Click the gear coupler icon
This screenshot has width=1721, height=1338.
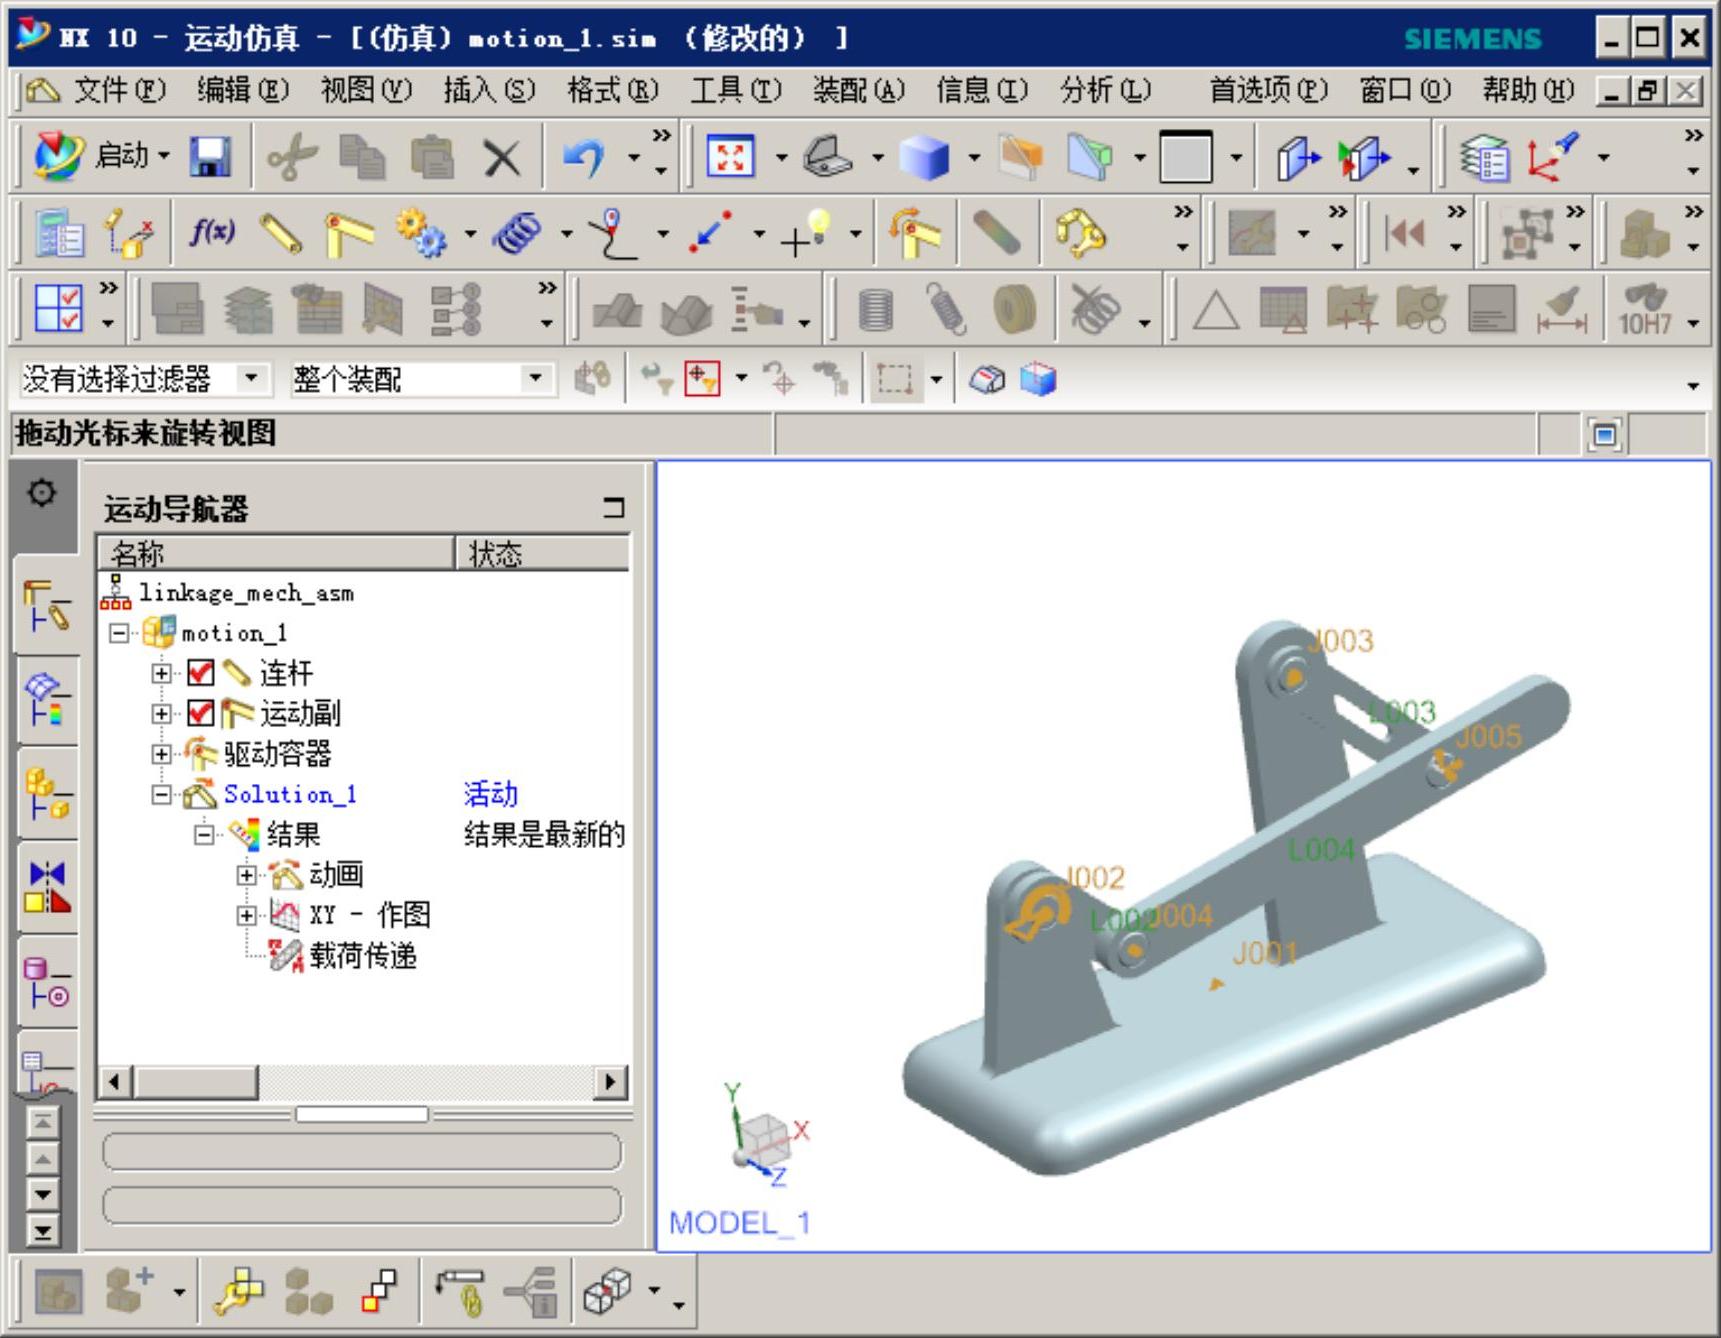(421, 233)
